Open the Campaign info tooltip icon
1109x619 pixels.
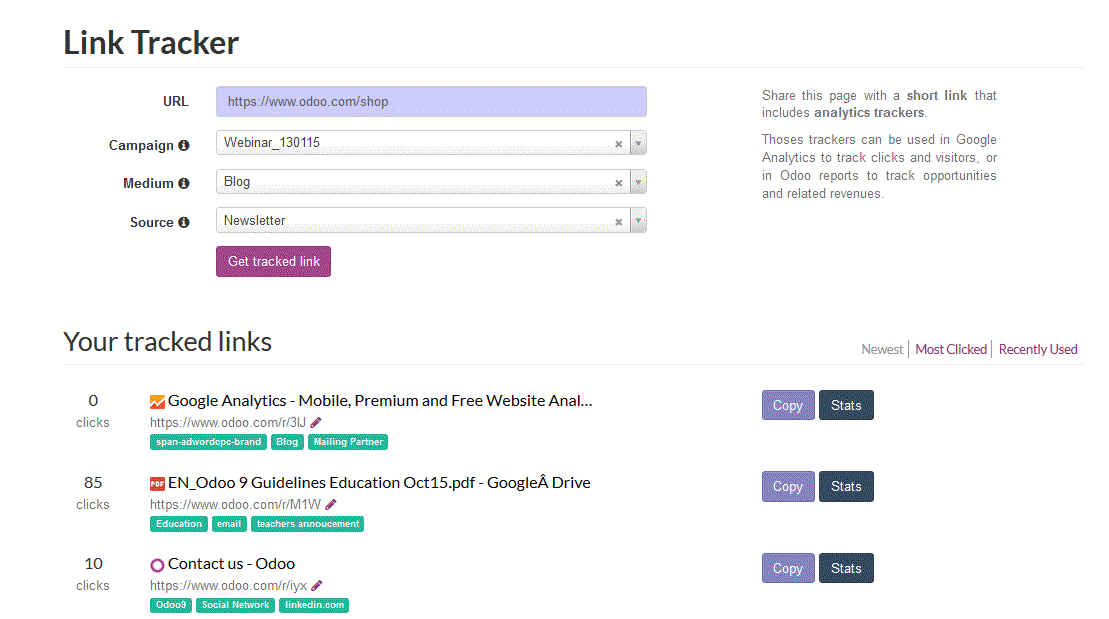tap(185, 145)
